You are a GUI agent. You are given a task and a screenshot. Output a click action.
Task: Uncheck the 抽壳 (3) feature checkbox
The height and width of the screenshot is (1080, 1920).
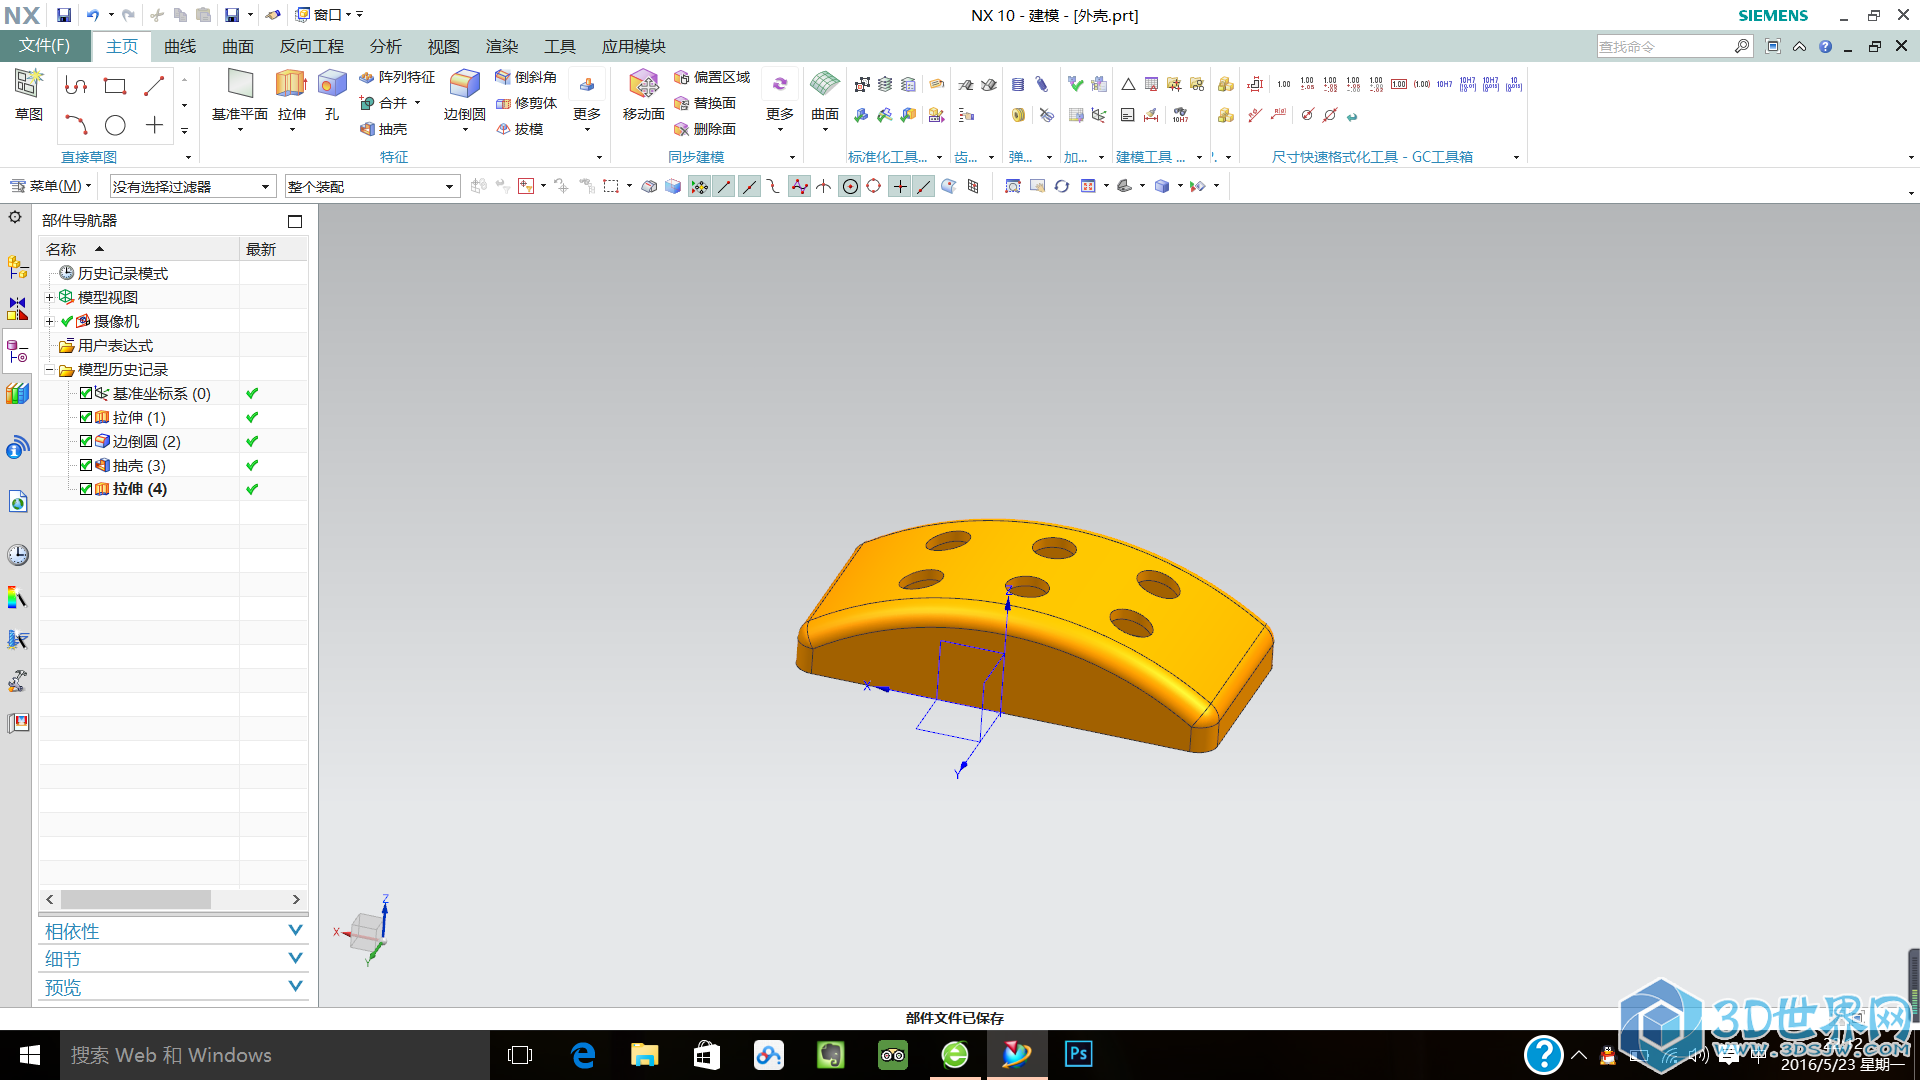click(x=86, y=465)
